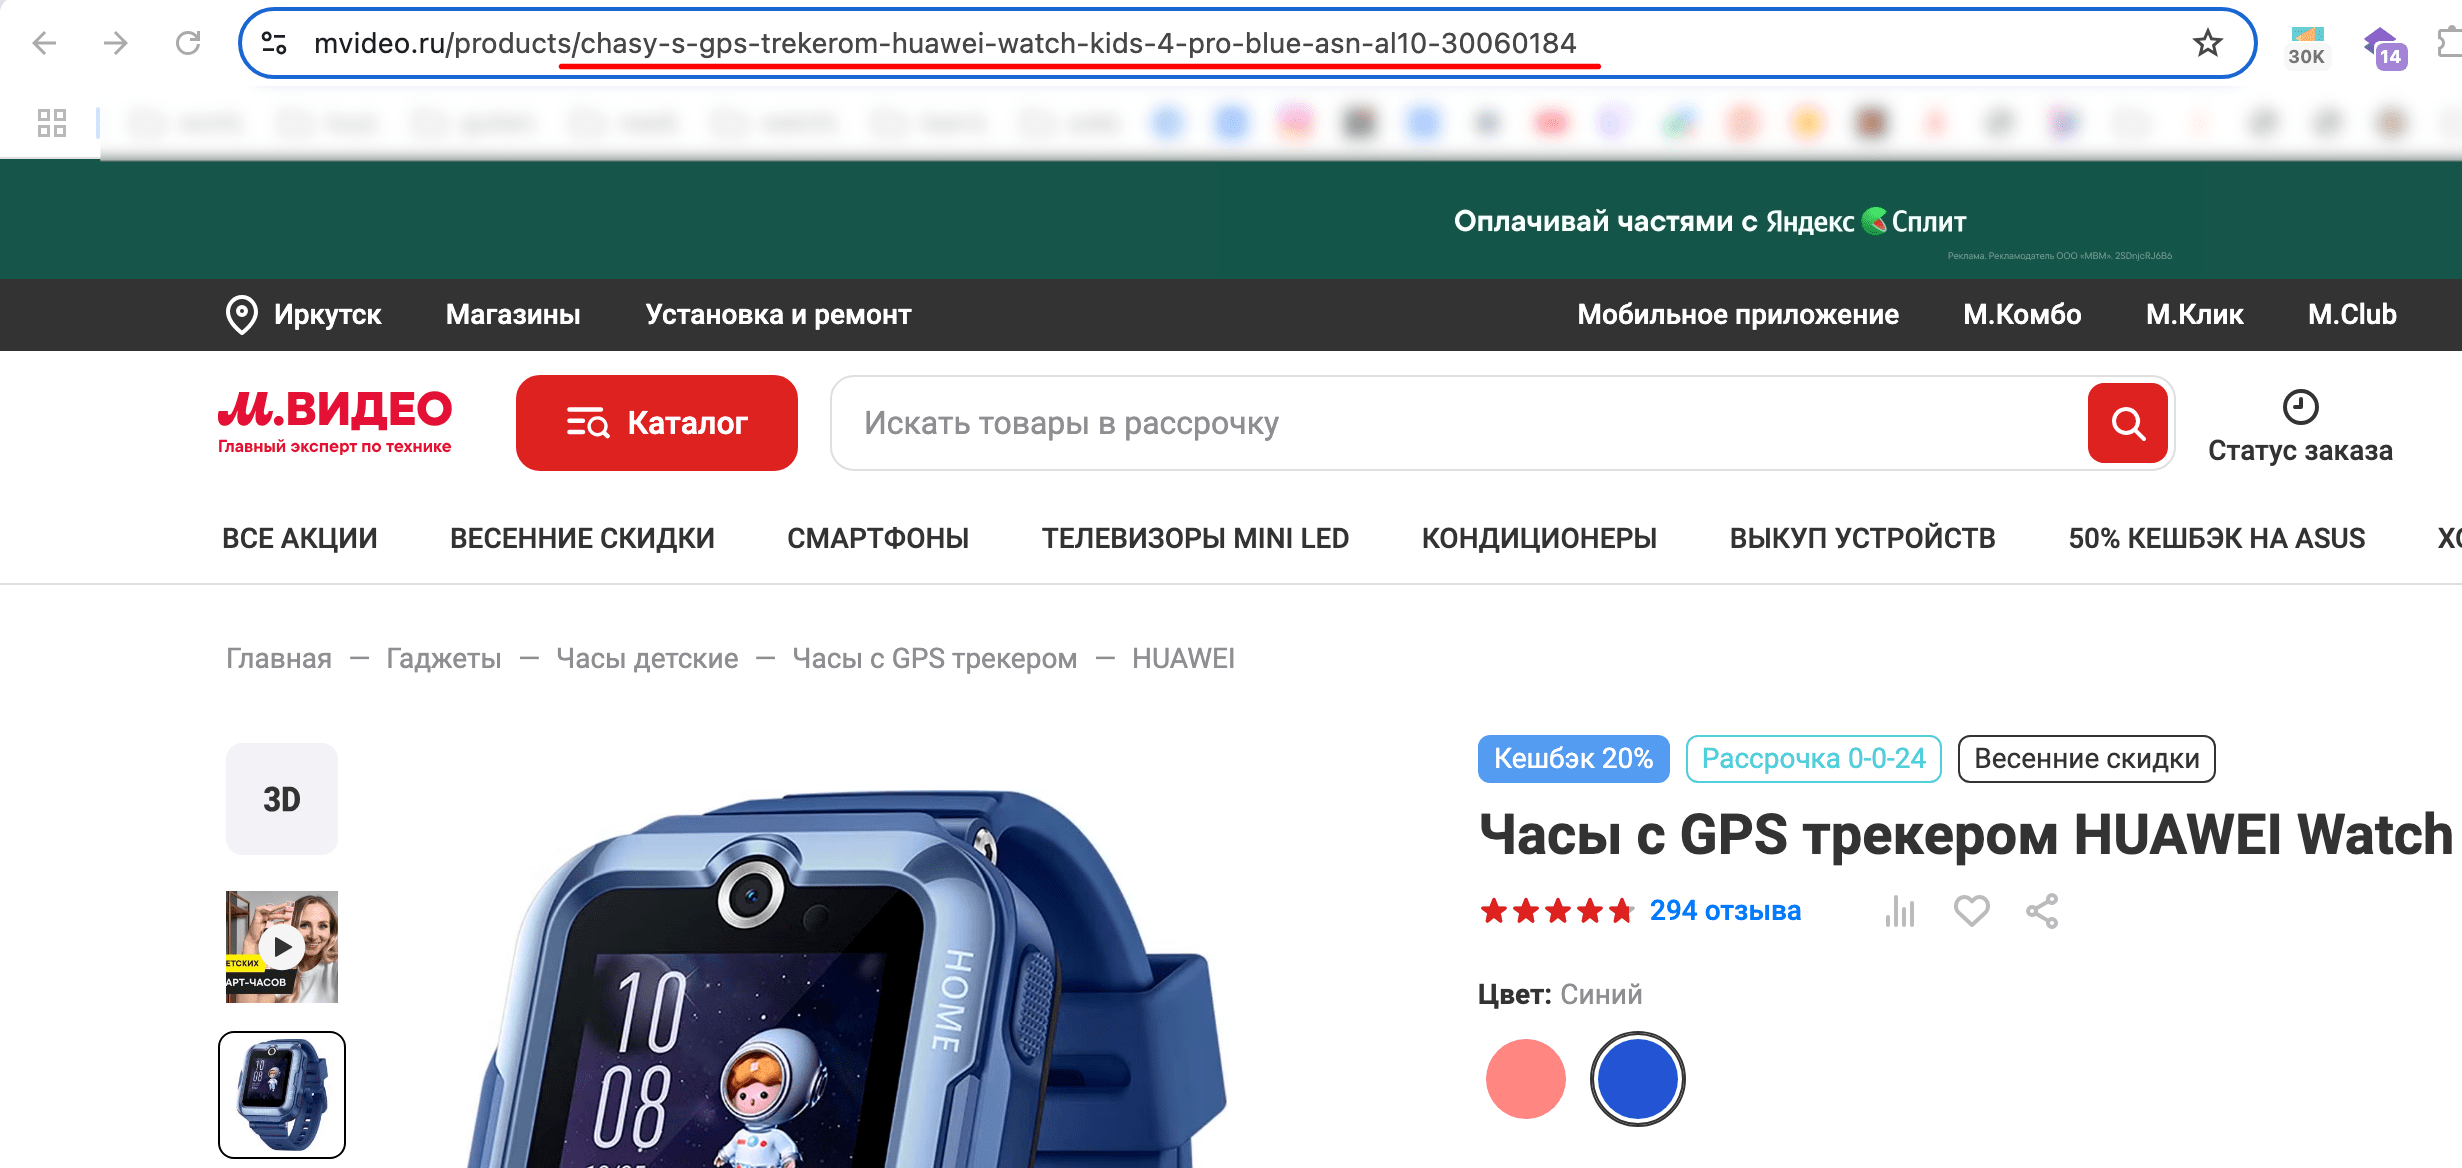
Task: Go to HUAWEI breadcrumb
Action: tap(1183, 658)
